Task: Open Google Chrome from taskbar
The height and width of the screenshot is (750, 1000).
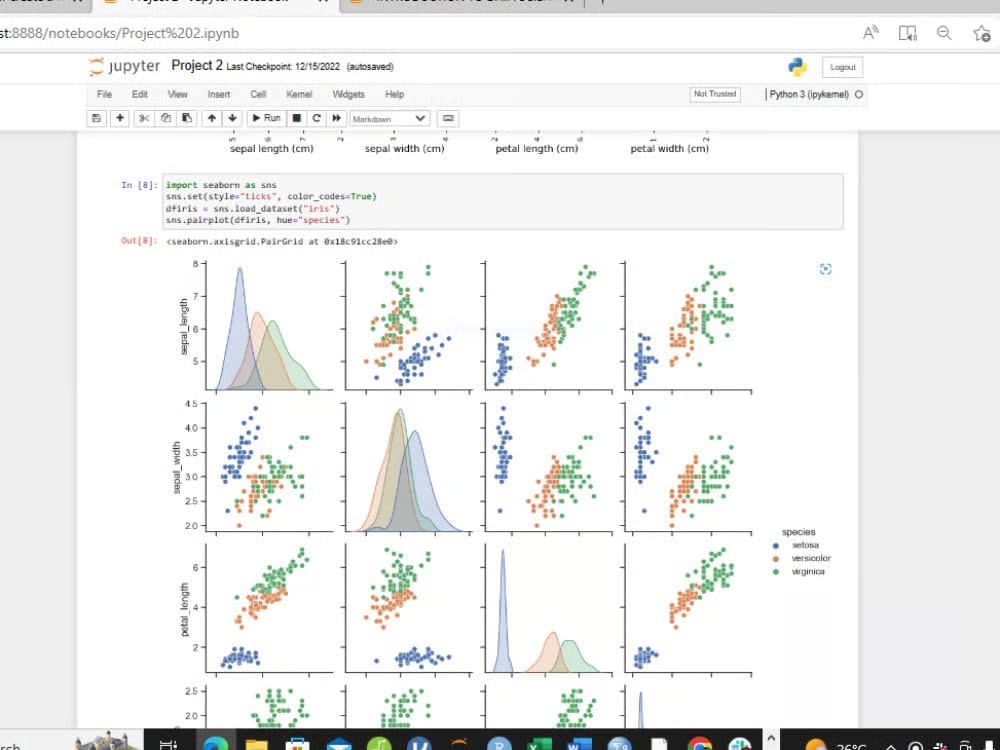Action: (700, 742)
